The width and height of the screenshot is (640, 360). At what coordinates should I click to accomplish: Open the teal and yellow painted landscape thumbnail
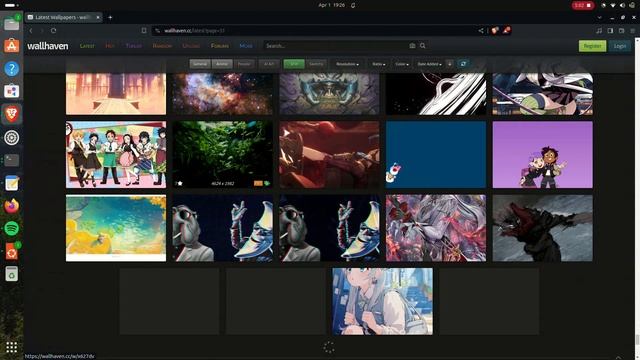coord(116,228)
